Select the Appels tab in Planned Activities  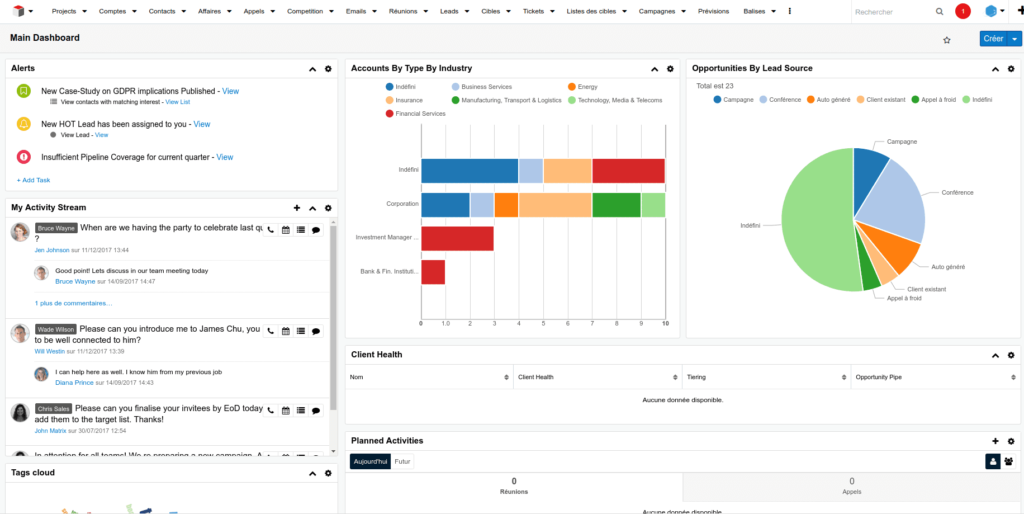click(851, 486)
